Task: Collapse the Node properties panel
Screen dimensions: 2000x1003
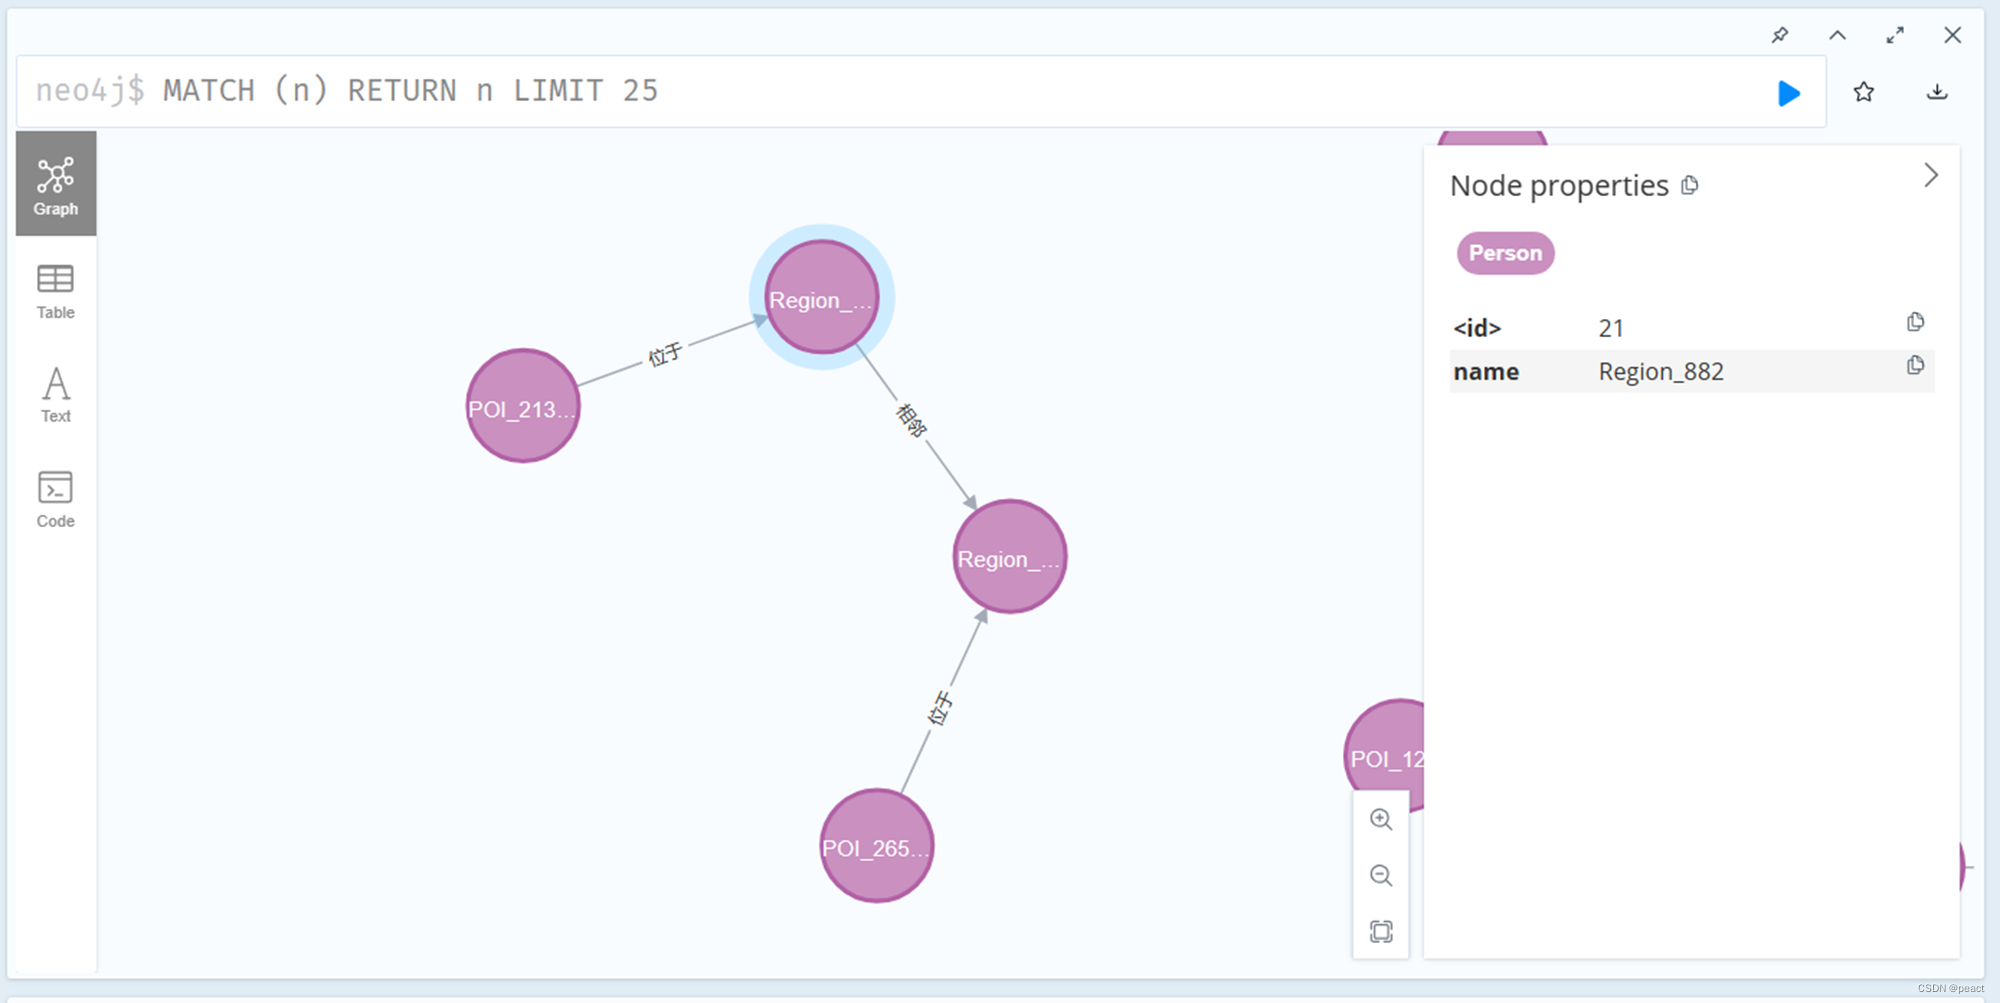Action: pos(1930,175)
